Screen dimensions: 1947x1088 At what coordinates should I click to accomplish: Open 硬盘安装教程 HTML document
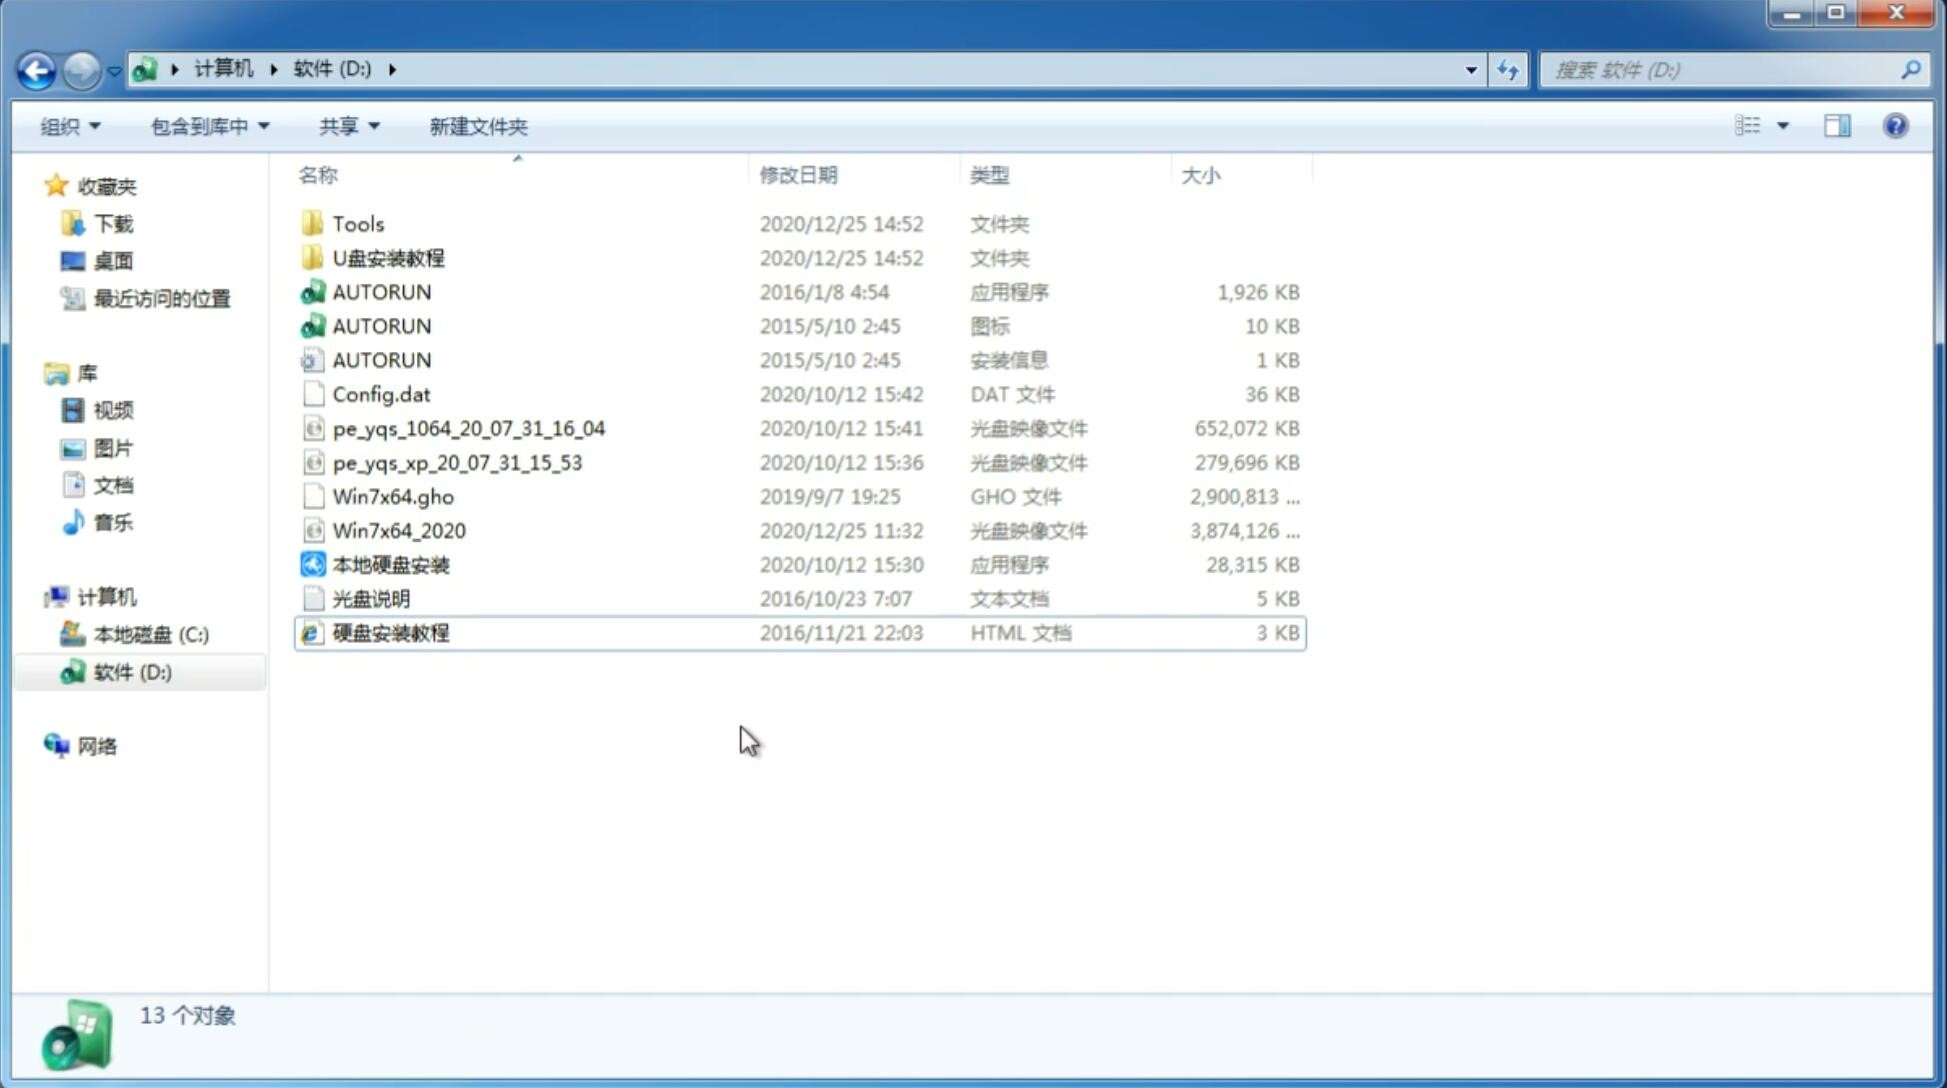tap(390, 632)
